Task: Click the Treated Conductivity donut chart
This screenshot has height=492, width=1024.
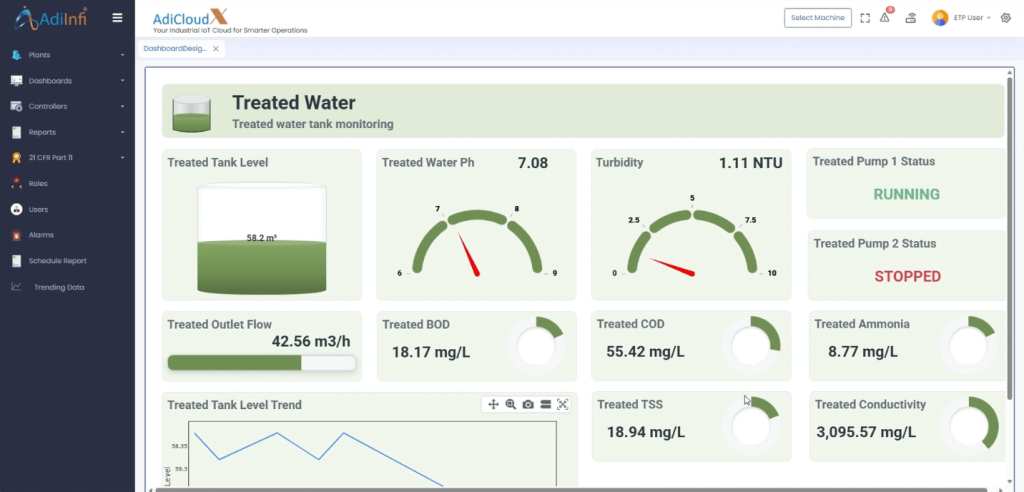Action: (968, 426)
